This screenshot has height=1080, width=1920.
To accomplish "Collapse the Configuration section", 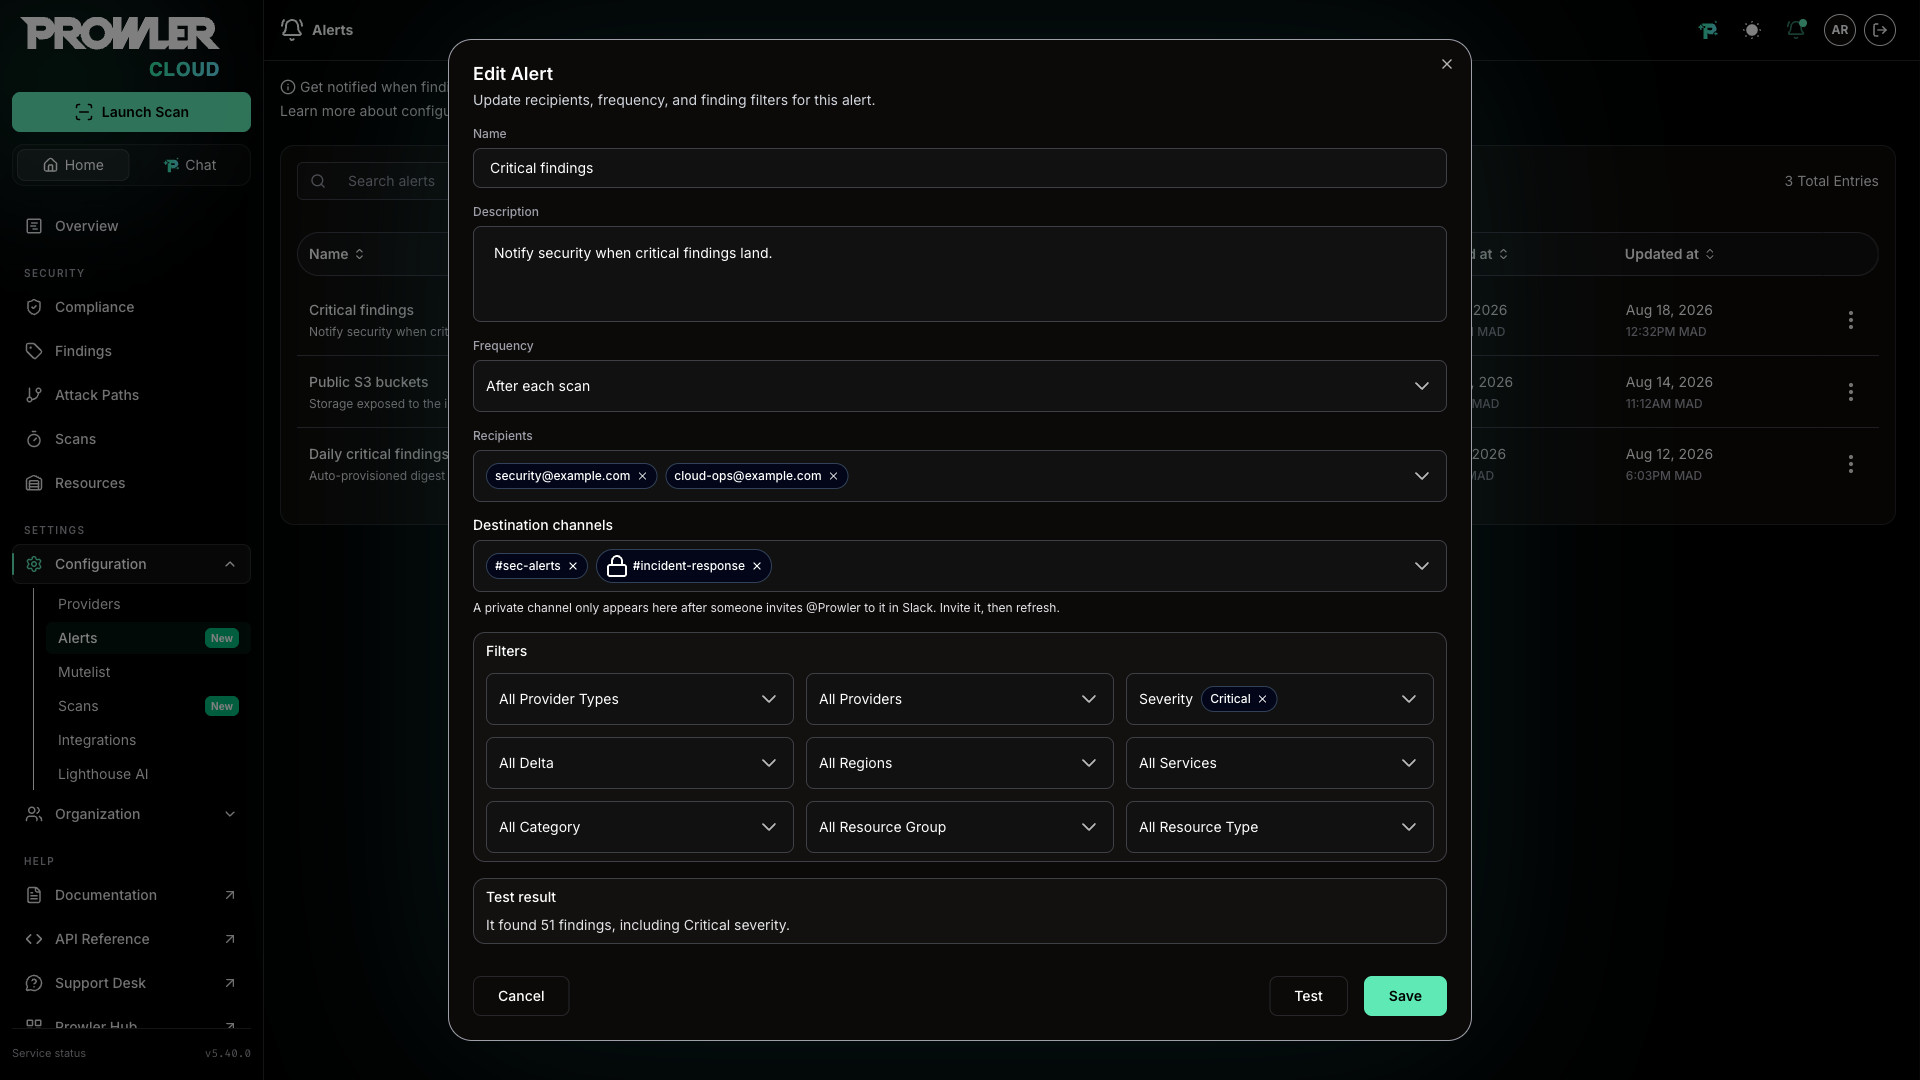I will click(x=131, y=564).
